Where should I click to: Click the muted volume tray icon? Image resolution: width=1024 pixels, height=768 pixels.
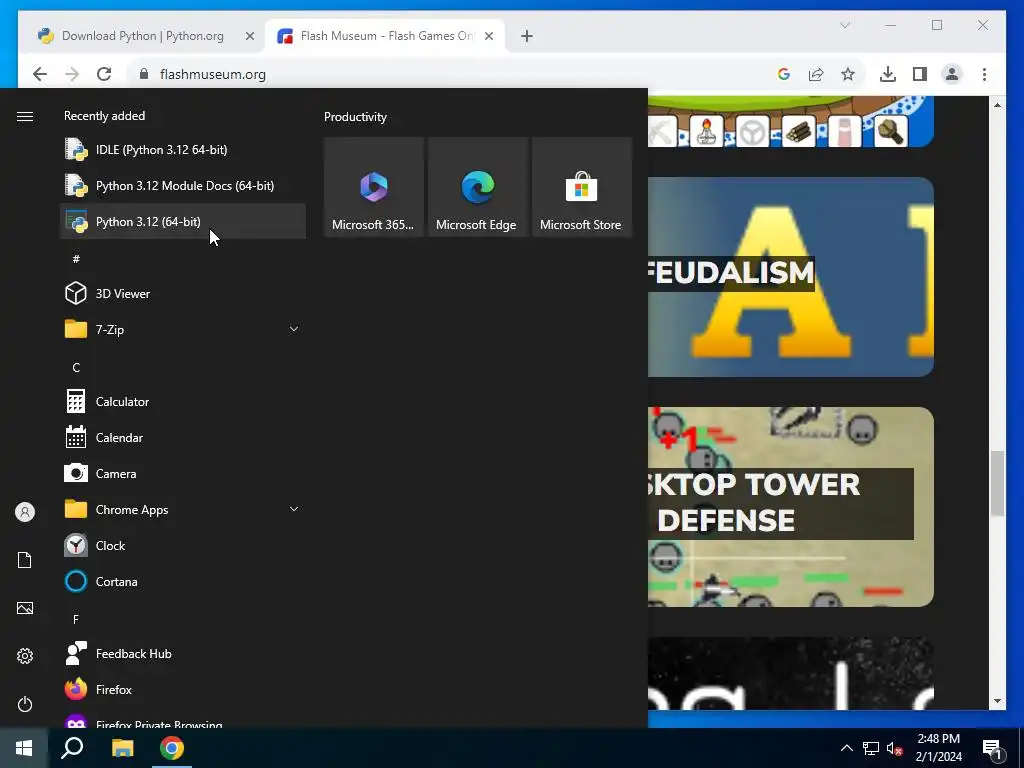895,748
